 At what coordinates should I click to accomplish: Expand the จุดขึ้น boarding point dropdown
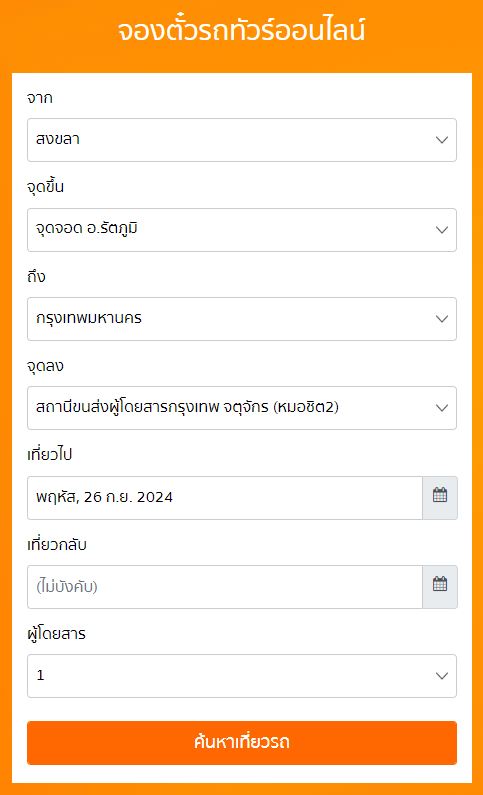click(242, 230)
